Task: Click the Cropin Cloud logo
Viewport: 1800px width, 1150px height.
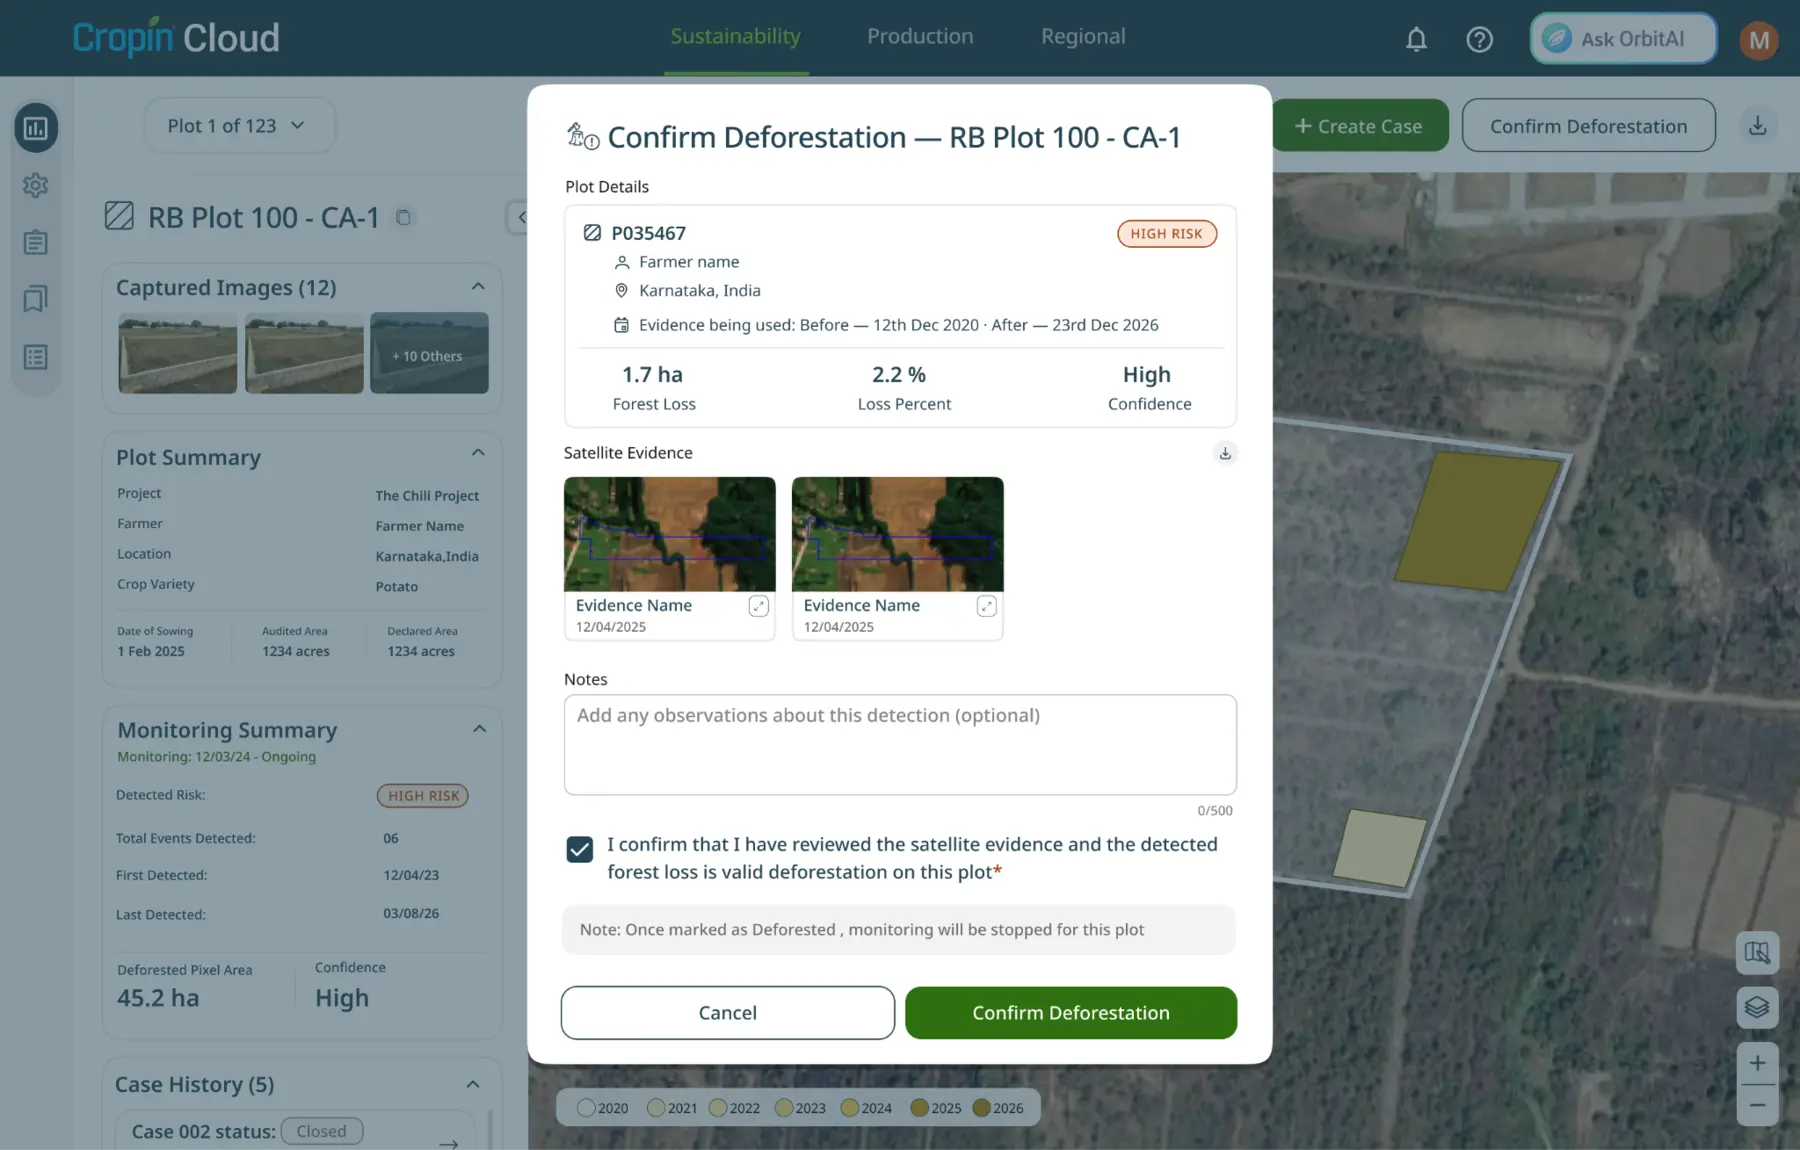Action: (x=176, y=37)
